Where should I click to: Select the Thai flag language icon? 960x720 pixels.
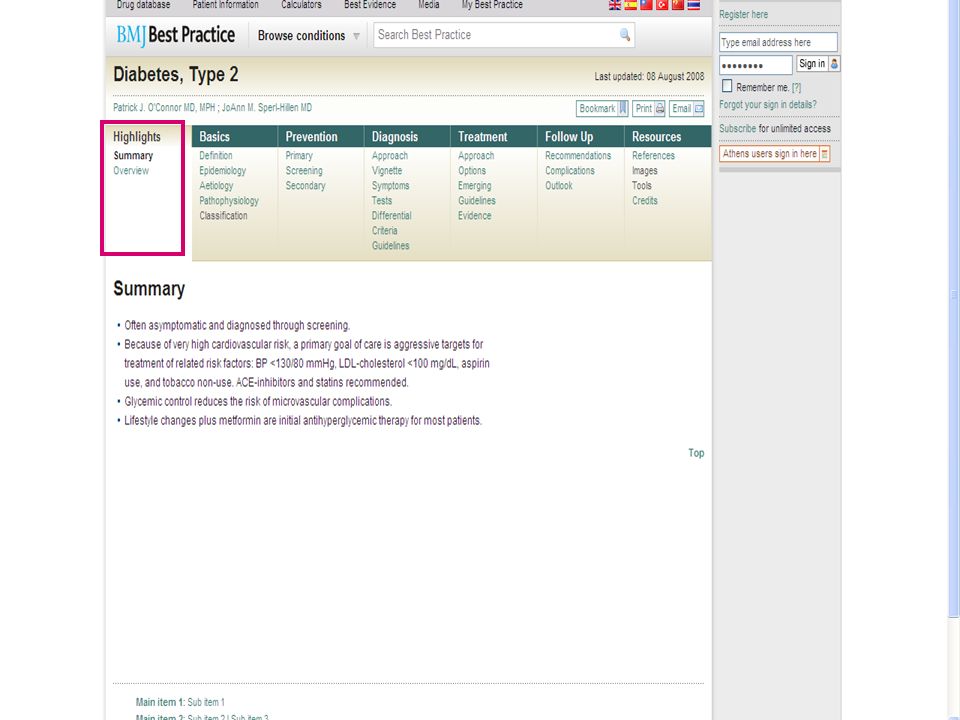tap(693, 5)
